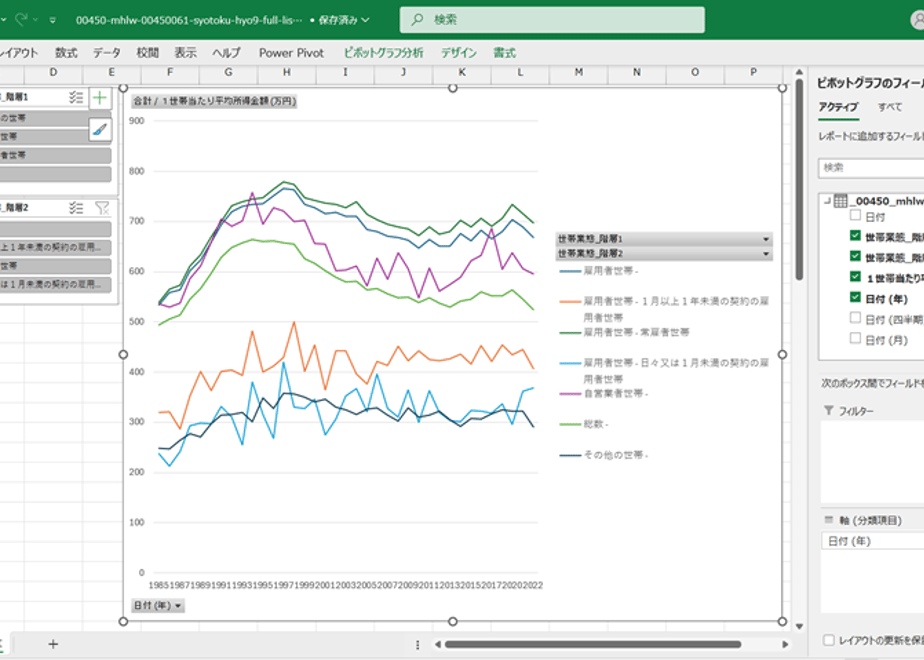Viewport: 924px width, 660px height.
Task: Click vertical scrollbar thumb
Action: tap(799, 180)
